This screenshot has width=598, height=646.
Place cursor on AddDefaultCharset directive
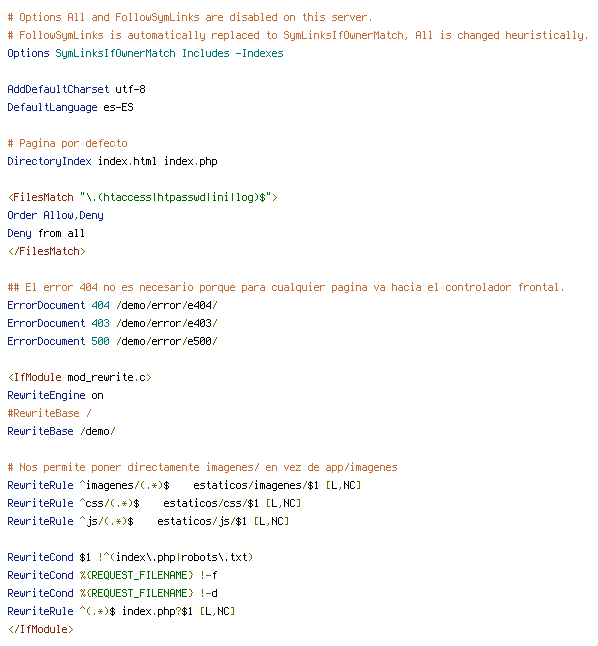[58, 89]
